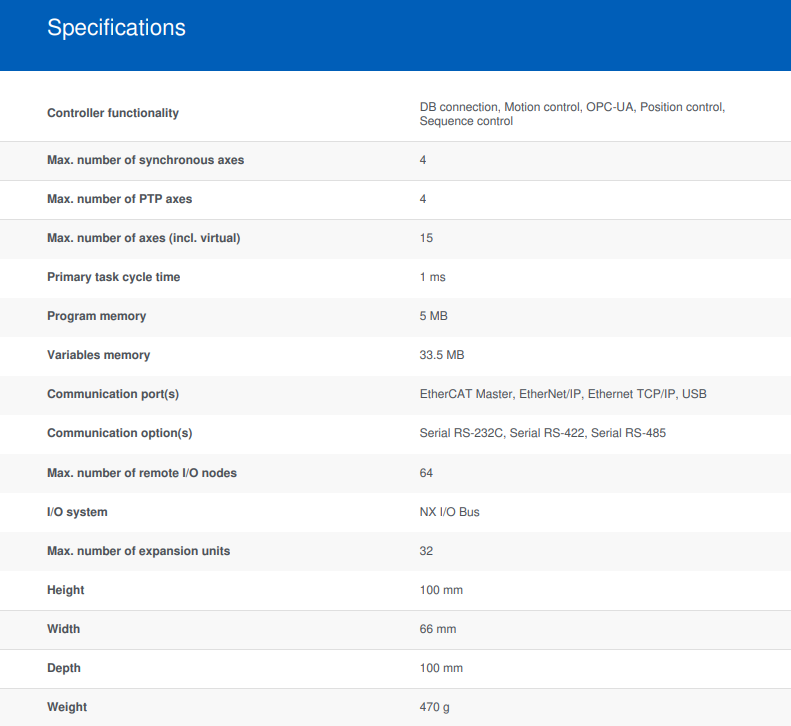Select Max. number of remote I/O nodes
This screenshot has height=726, width=791.
[142, 473]
